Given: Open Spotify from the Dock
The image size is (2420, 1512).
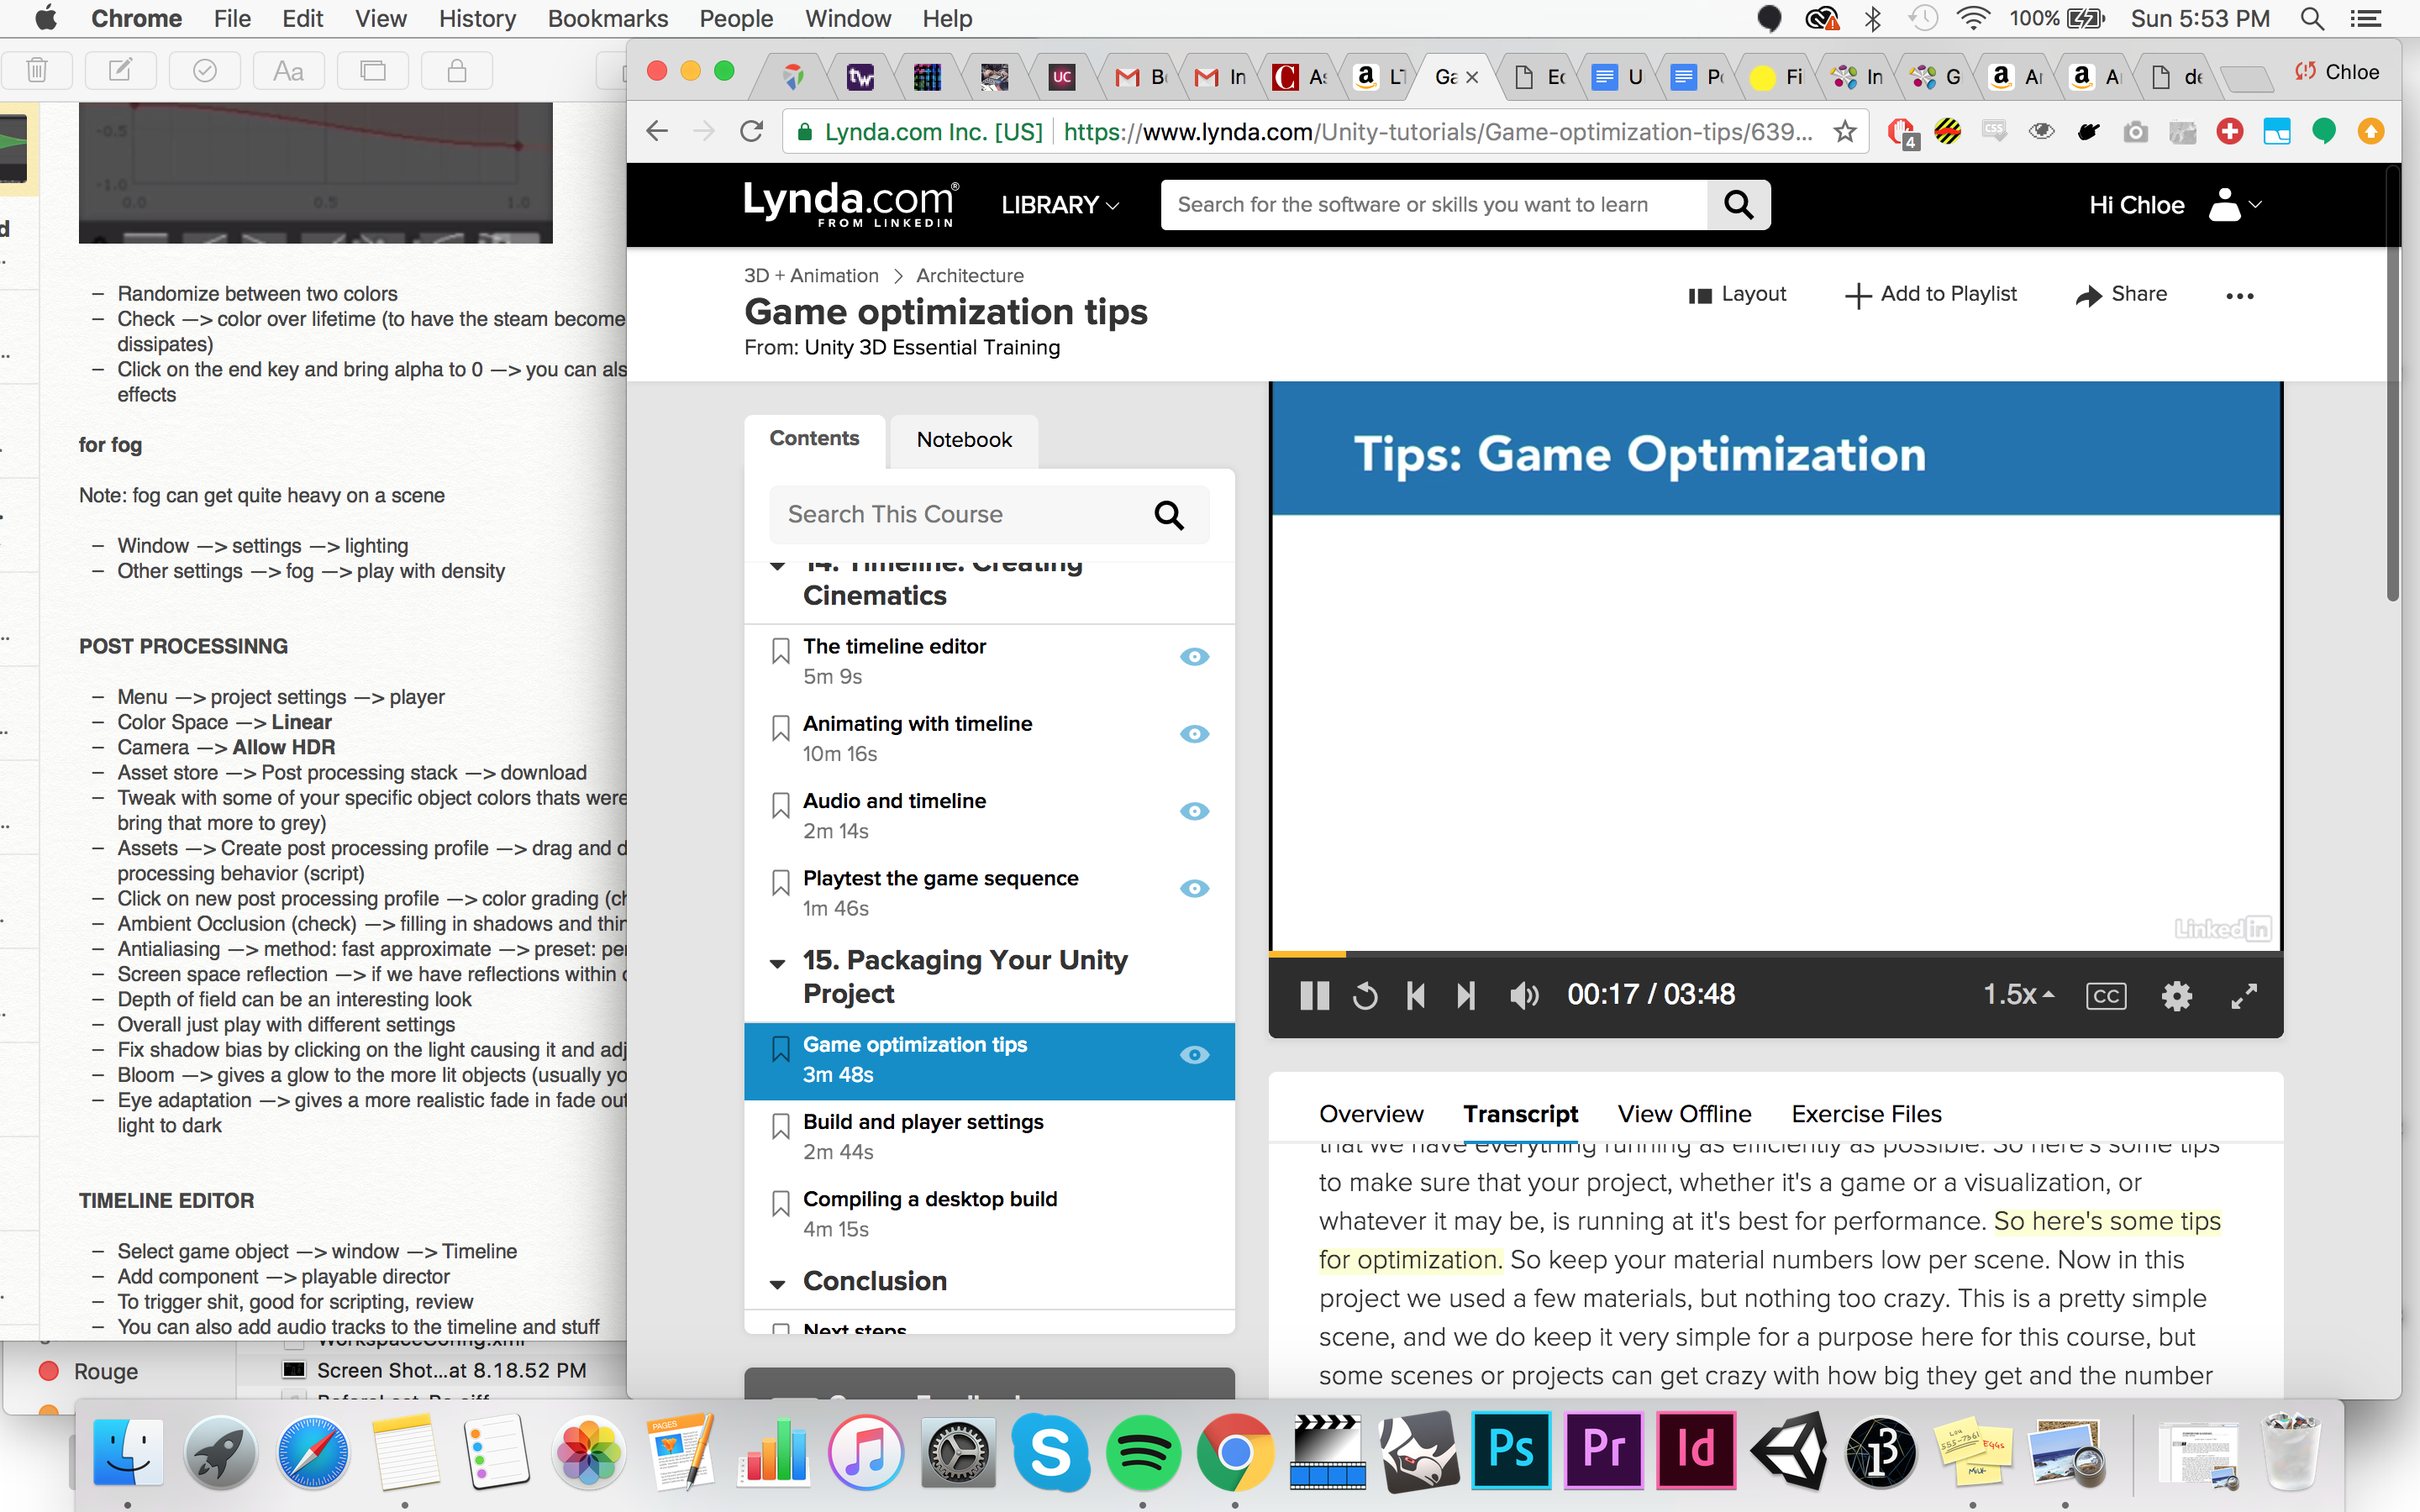Looking at the screenshot, I should [1143, 1452].
